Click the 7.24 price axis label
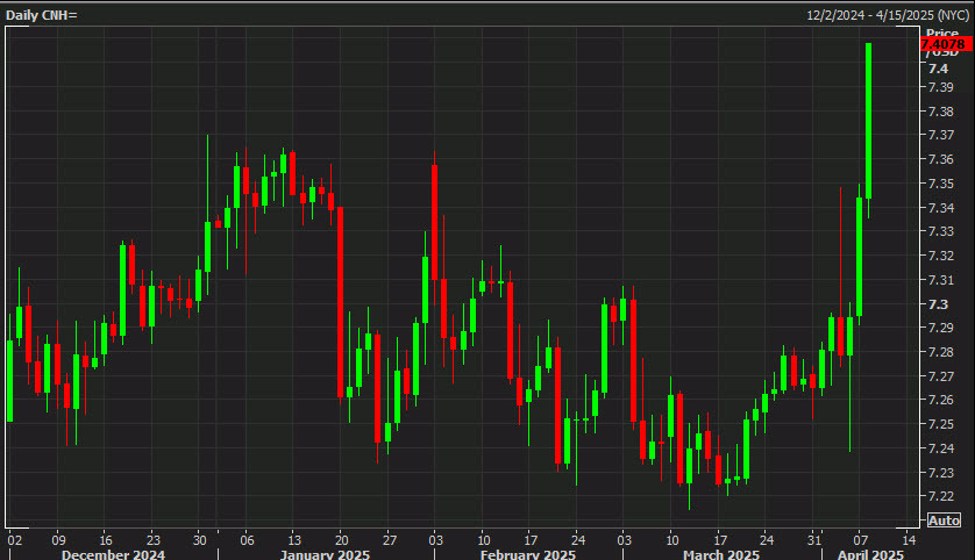975x560 pixels. tap(940, 448)
